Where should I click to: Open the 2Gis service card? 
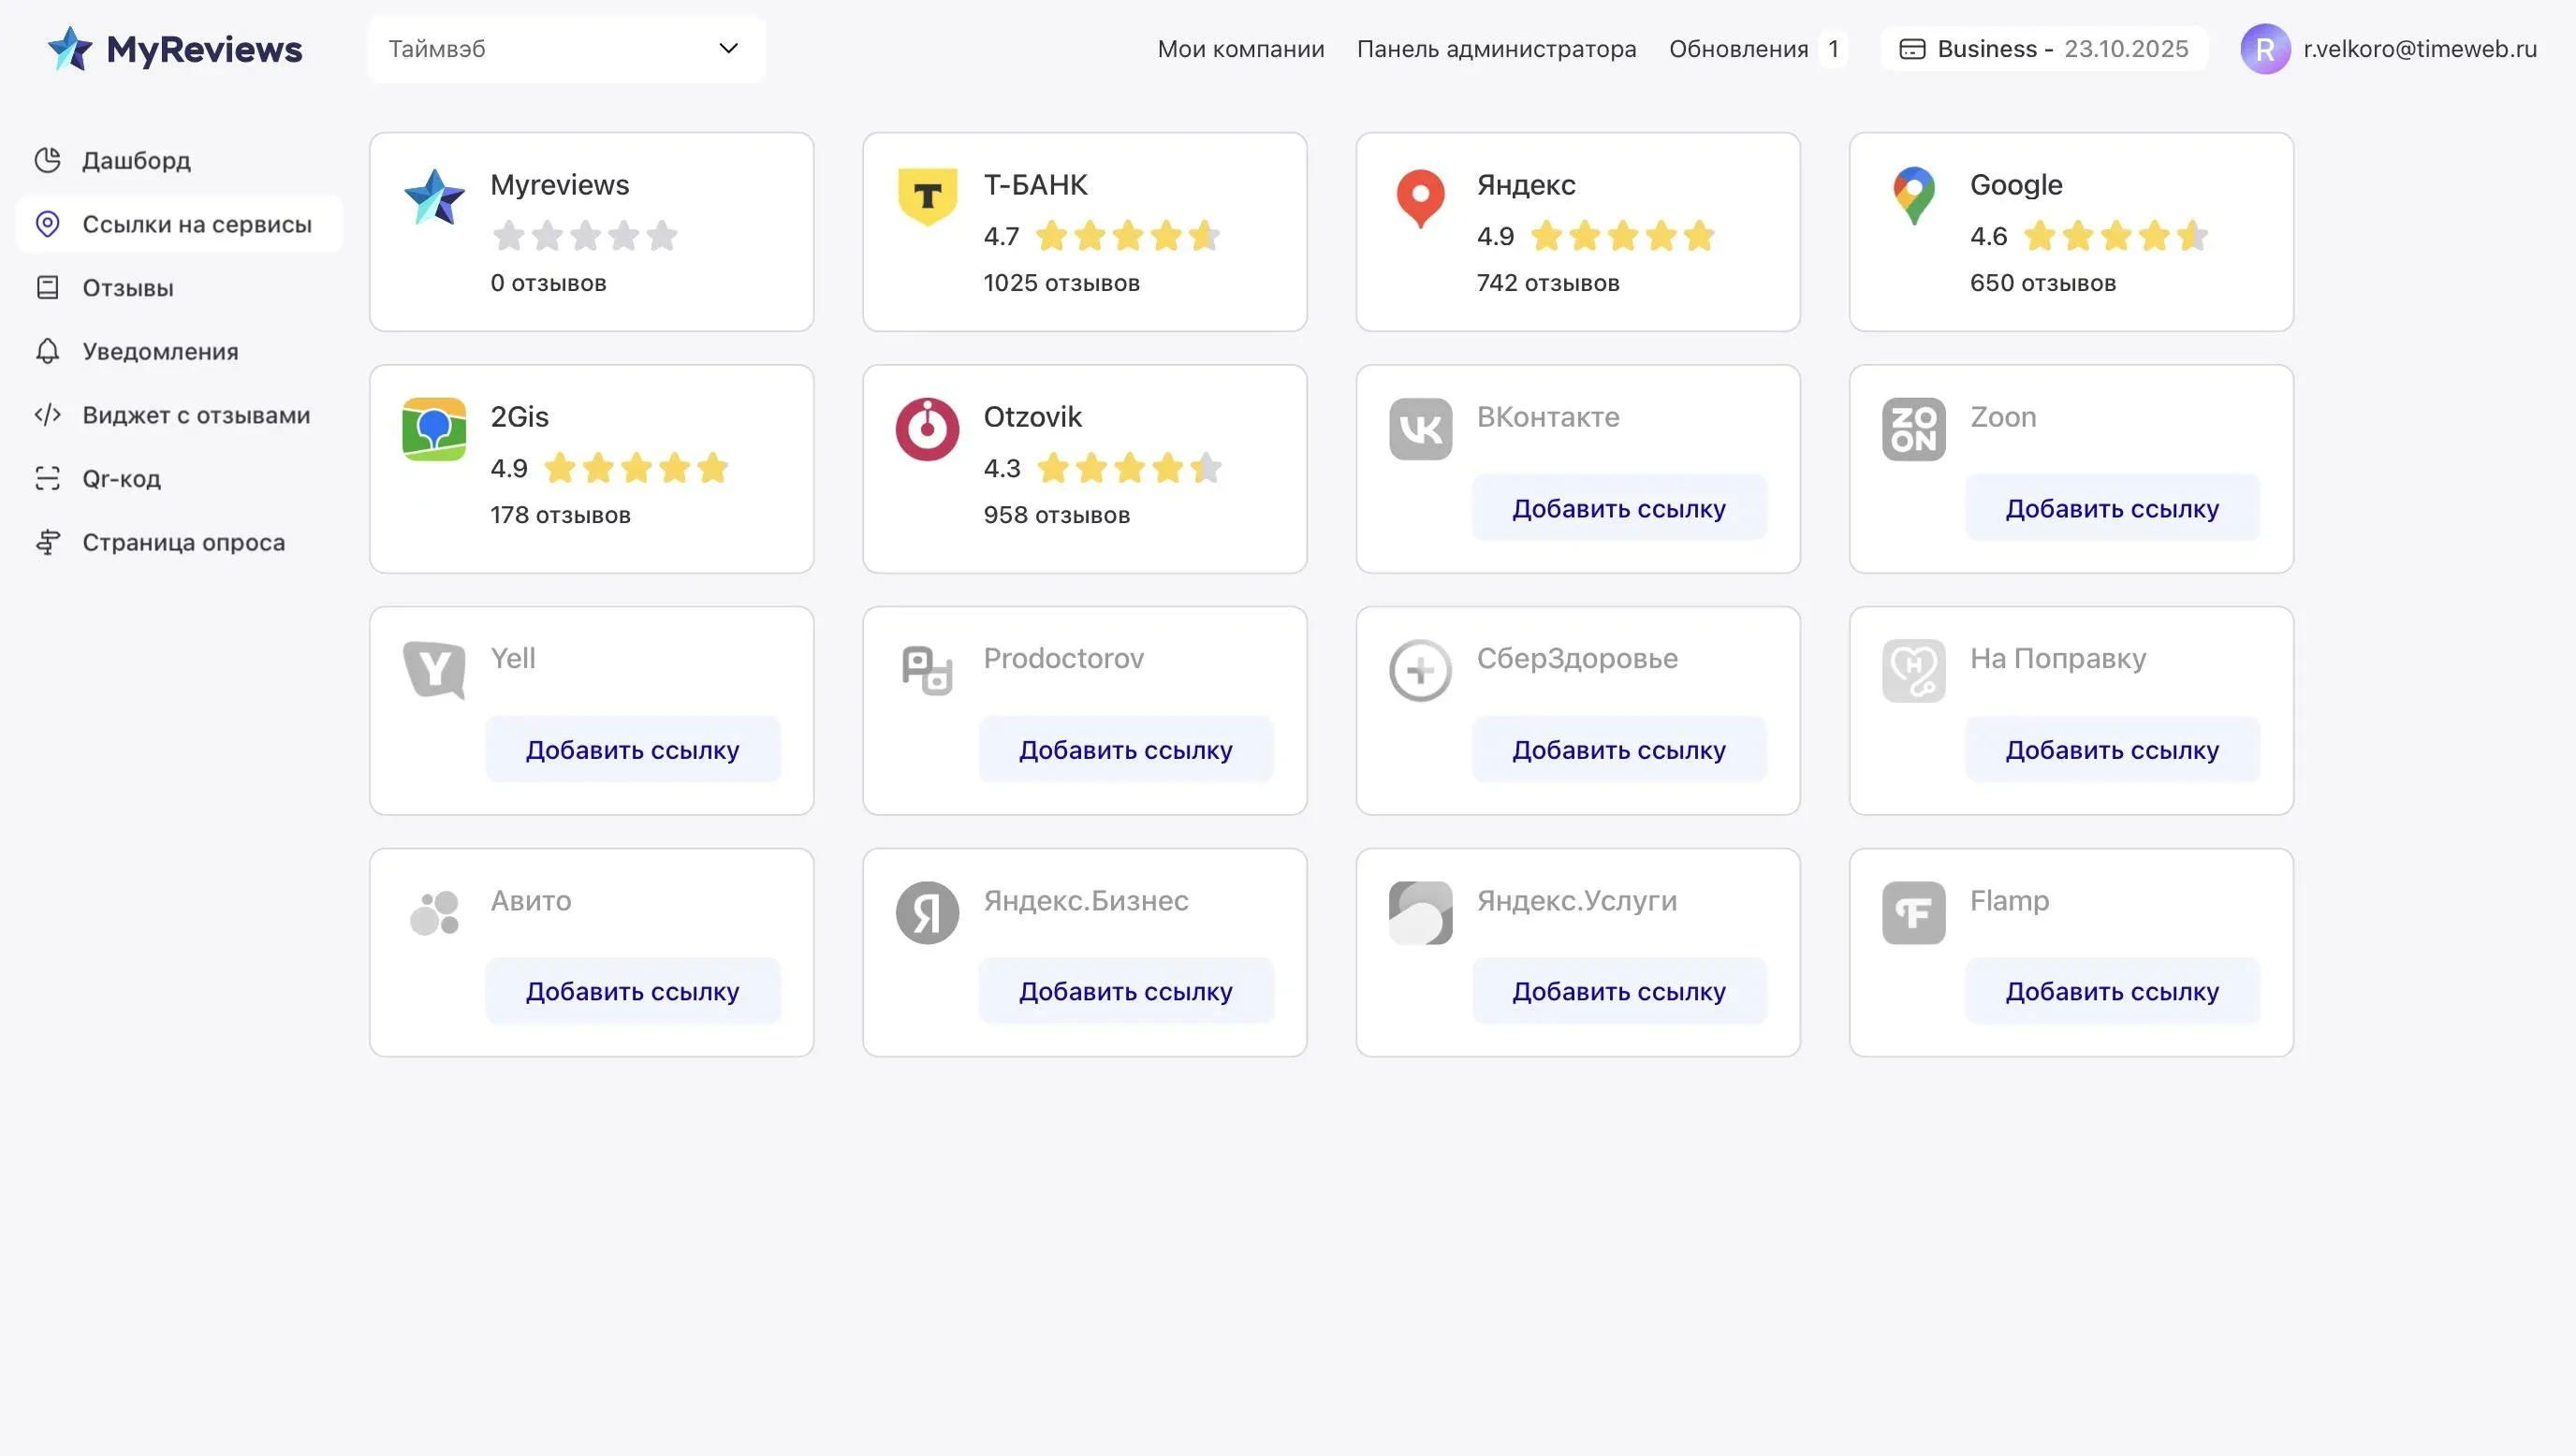(591, 468)
